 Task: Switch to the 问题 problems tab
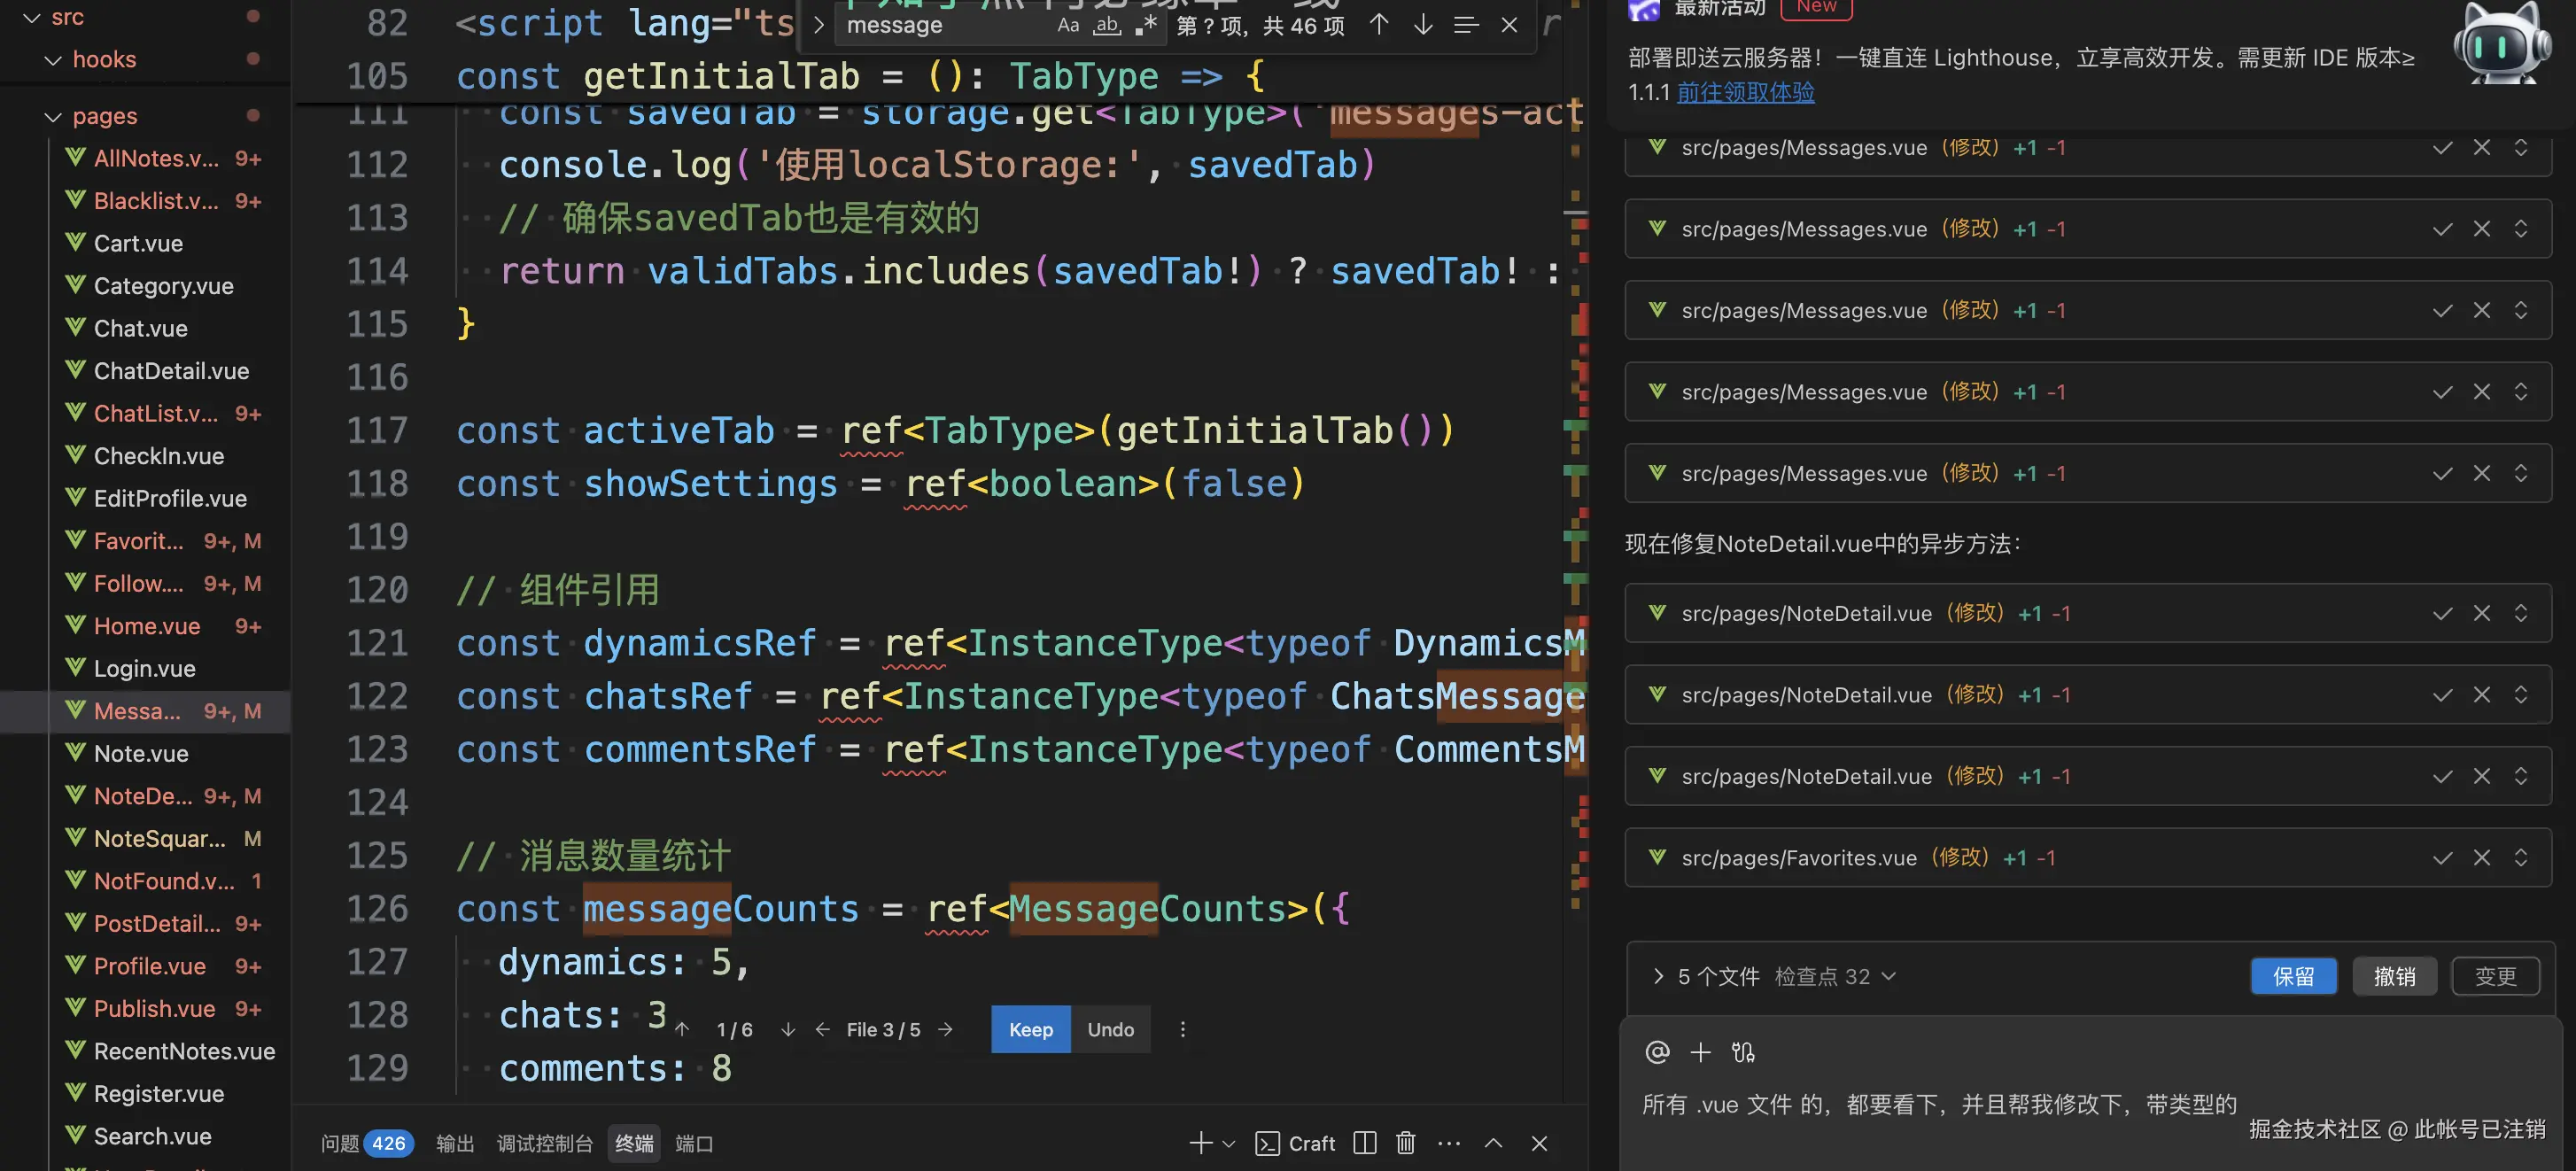click(x=340, y=1143)
